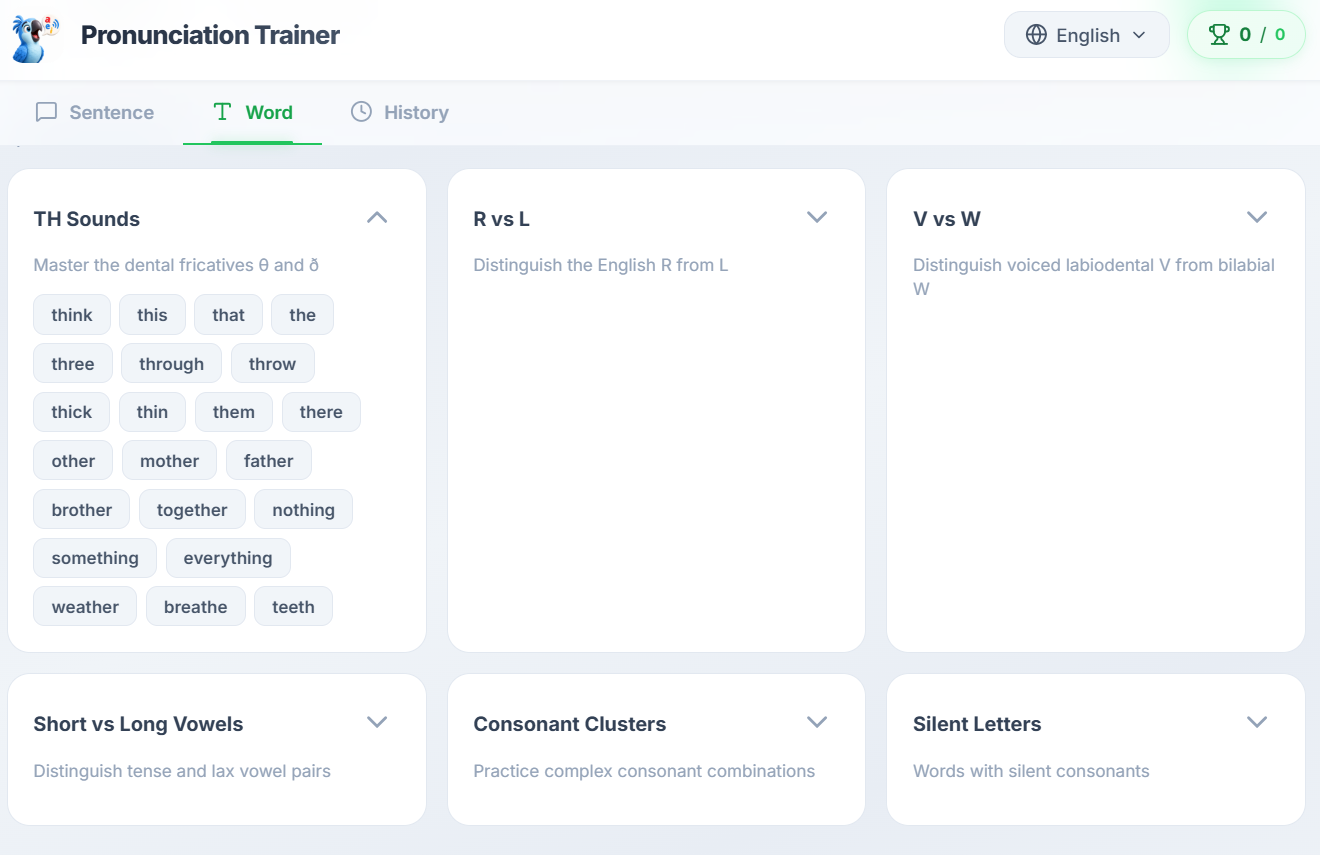Switch to the Sentence tab
This screenshot has width=1320, height=855.
coord(95,112)
